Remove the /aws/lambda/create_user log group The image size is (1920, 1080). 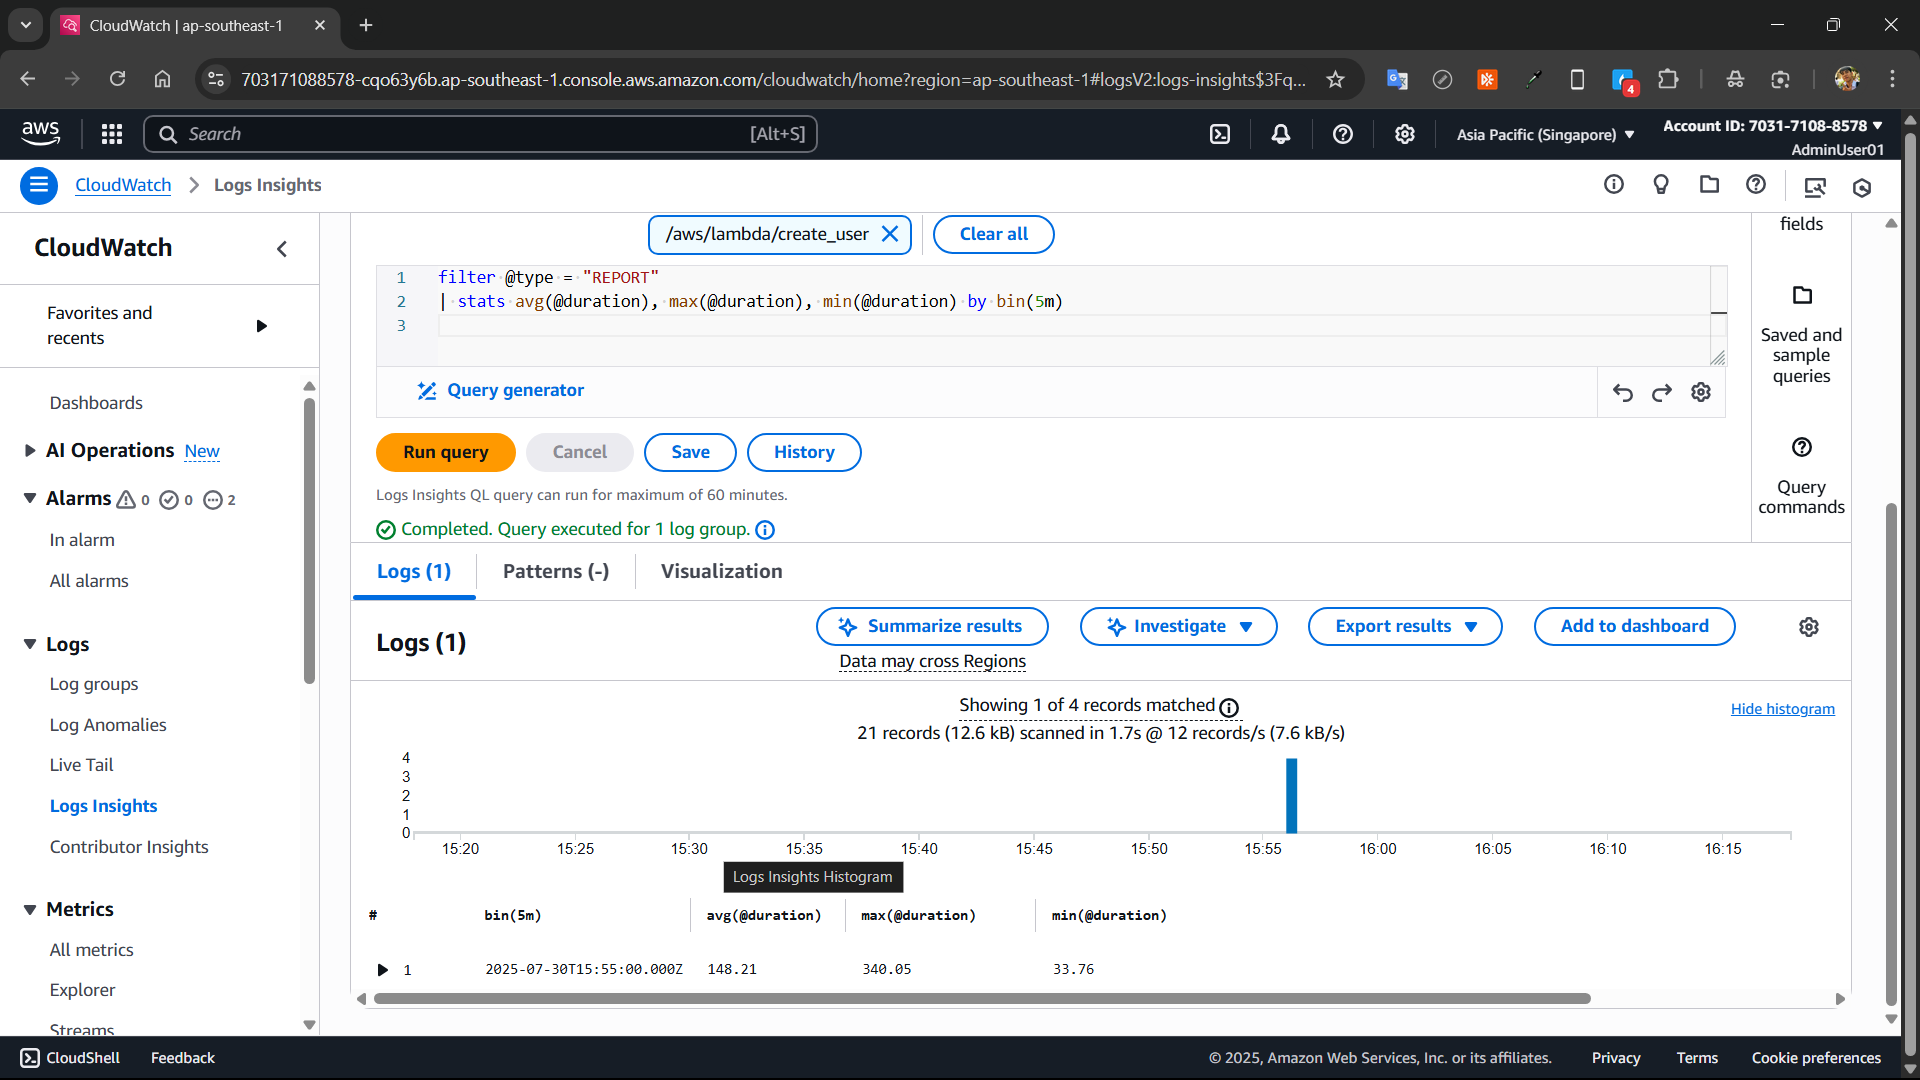click(x=890, y=234)
